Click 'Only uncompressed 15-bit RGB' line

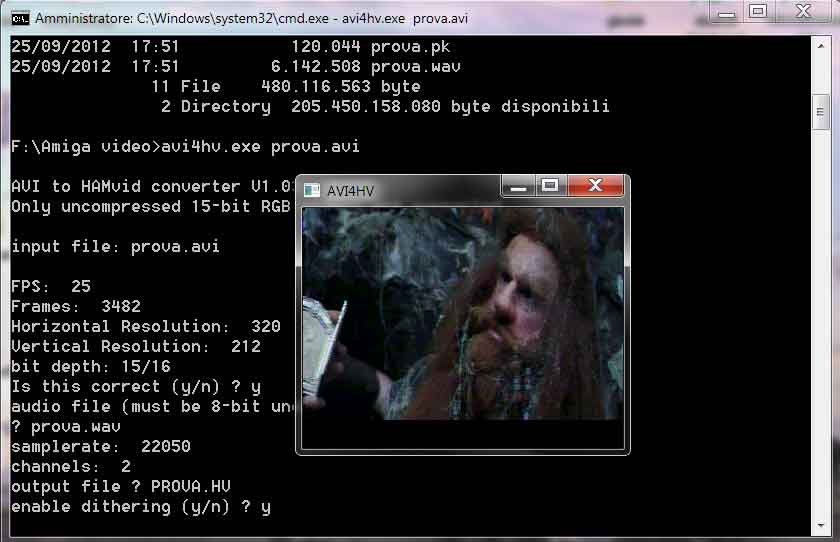(151, 207)
